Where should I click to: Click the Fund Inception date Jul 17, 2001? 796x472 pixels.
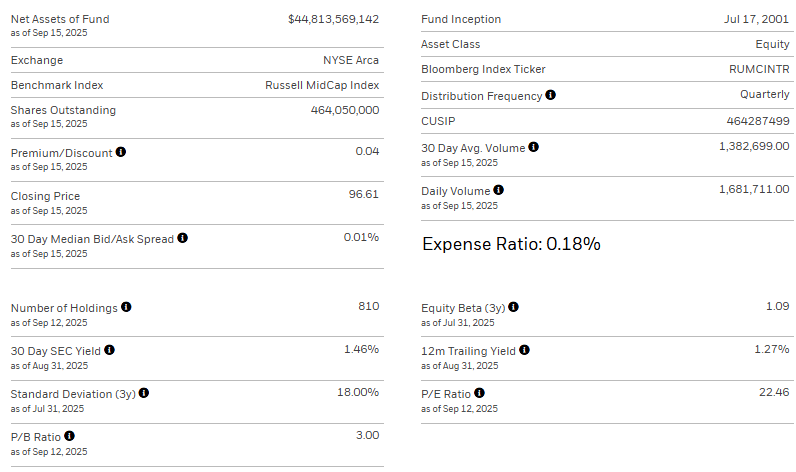pyautogui.click(x=755, y=19)
